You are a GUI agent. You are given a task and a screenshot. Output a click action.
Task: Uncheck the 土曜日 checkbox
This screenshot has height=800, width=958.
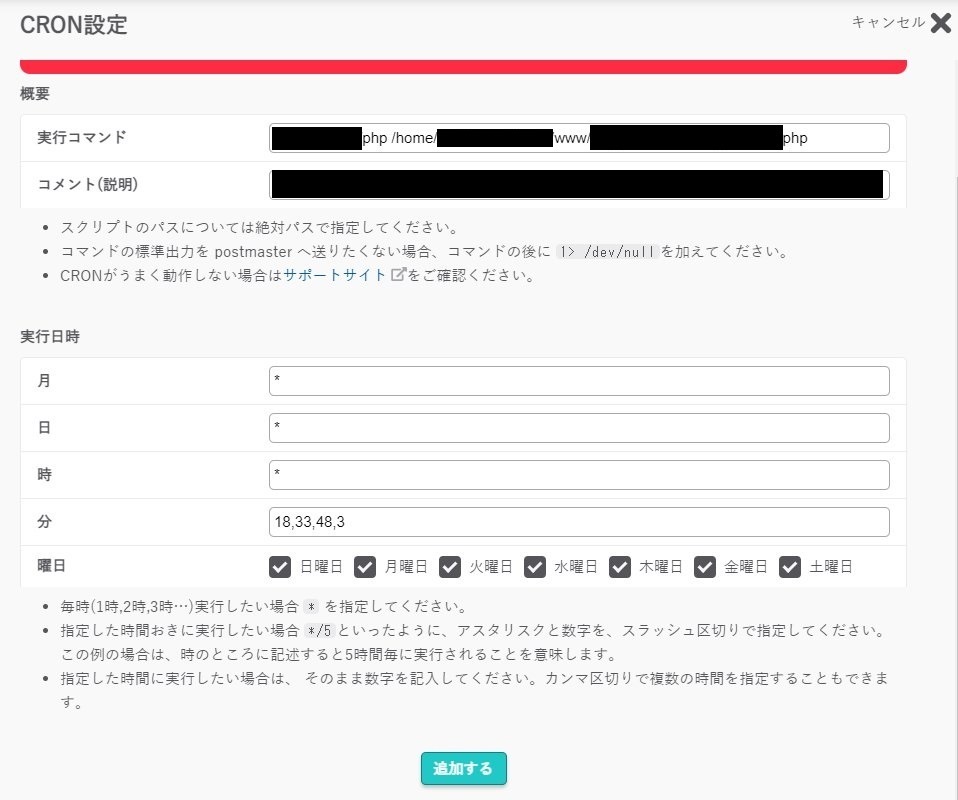click(x=790, y=567)
